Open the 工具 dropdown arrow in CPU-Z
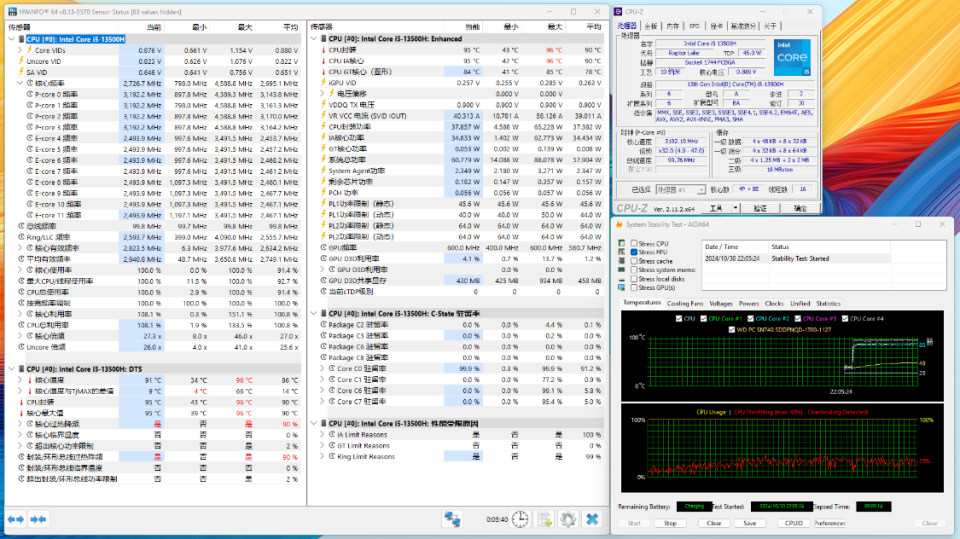Viewport: 960px width, 539px height. point(735,208)
